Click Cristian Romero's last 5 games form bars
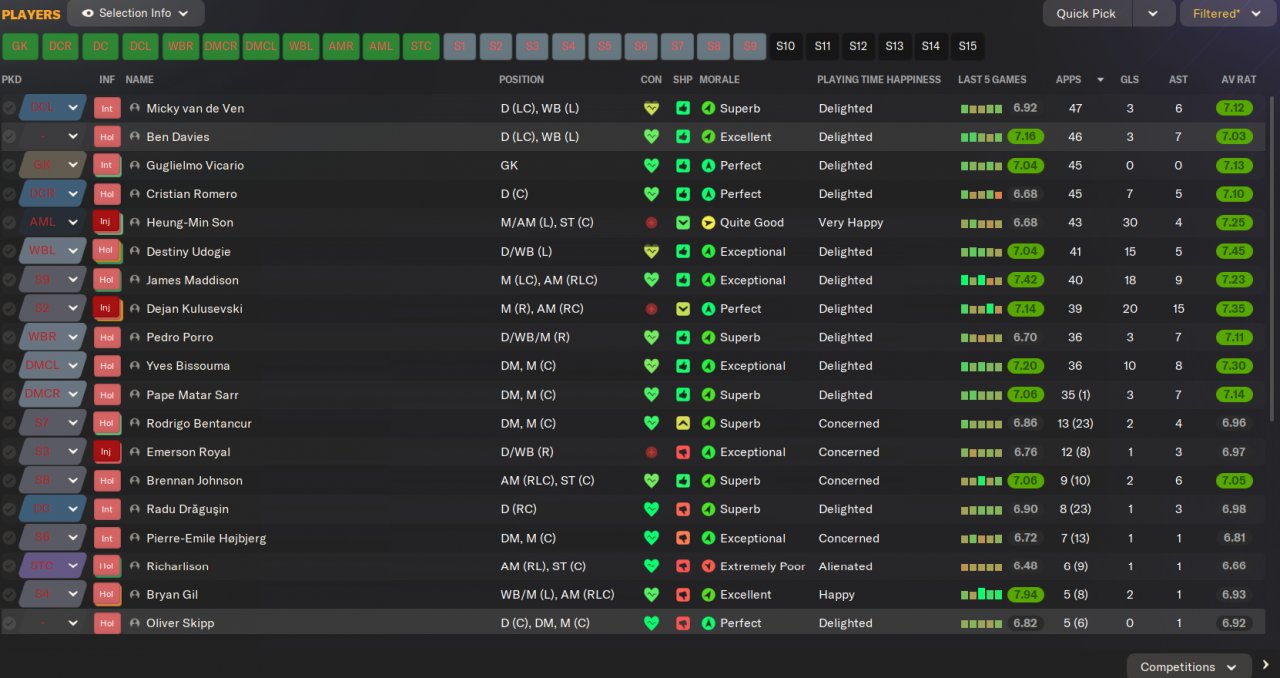The width and height of the screenshot is (1280, 678). tap(981, 194)
